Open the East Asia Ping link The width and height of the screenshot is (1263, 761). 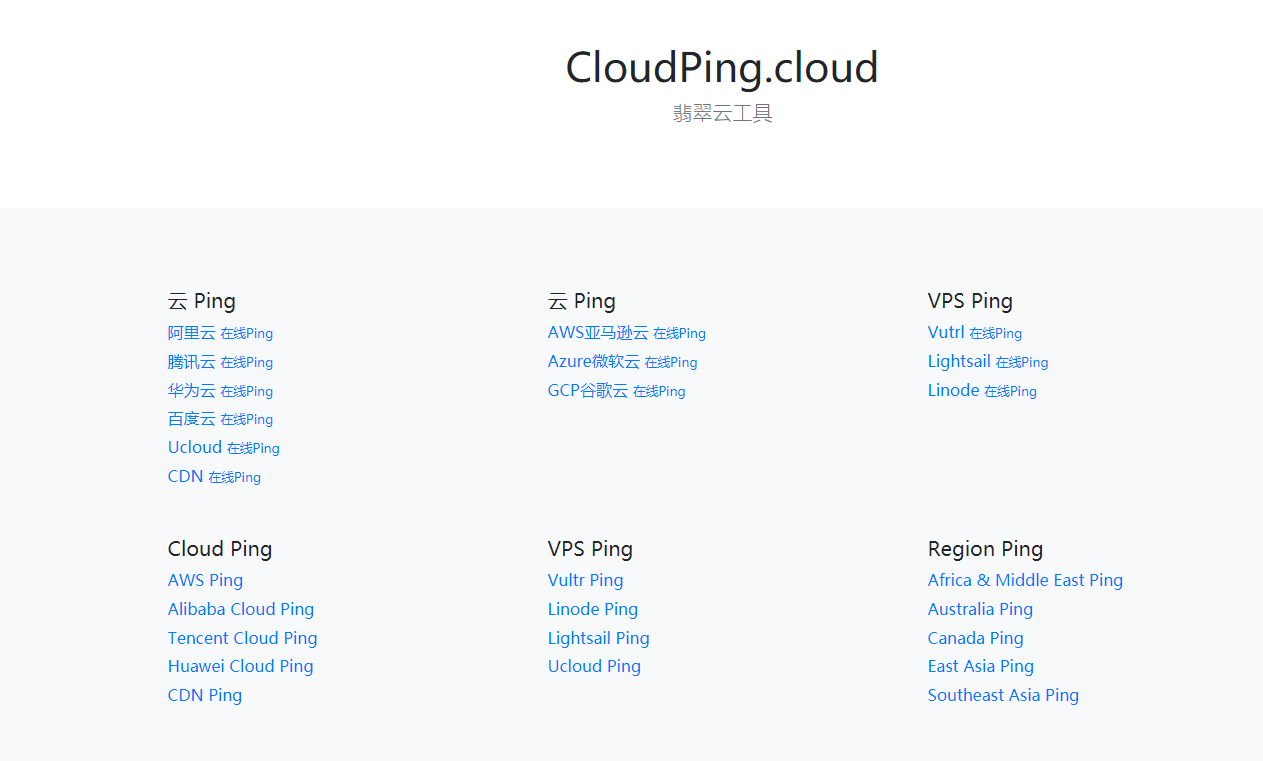(980, 666)
